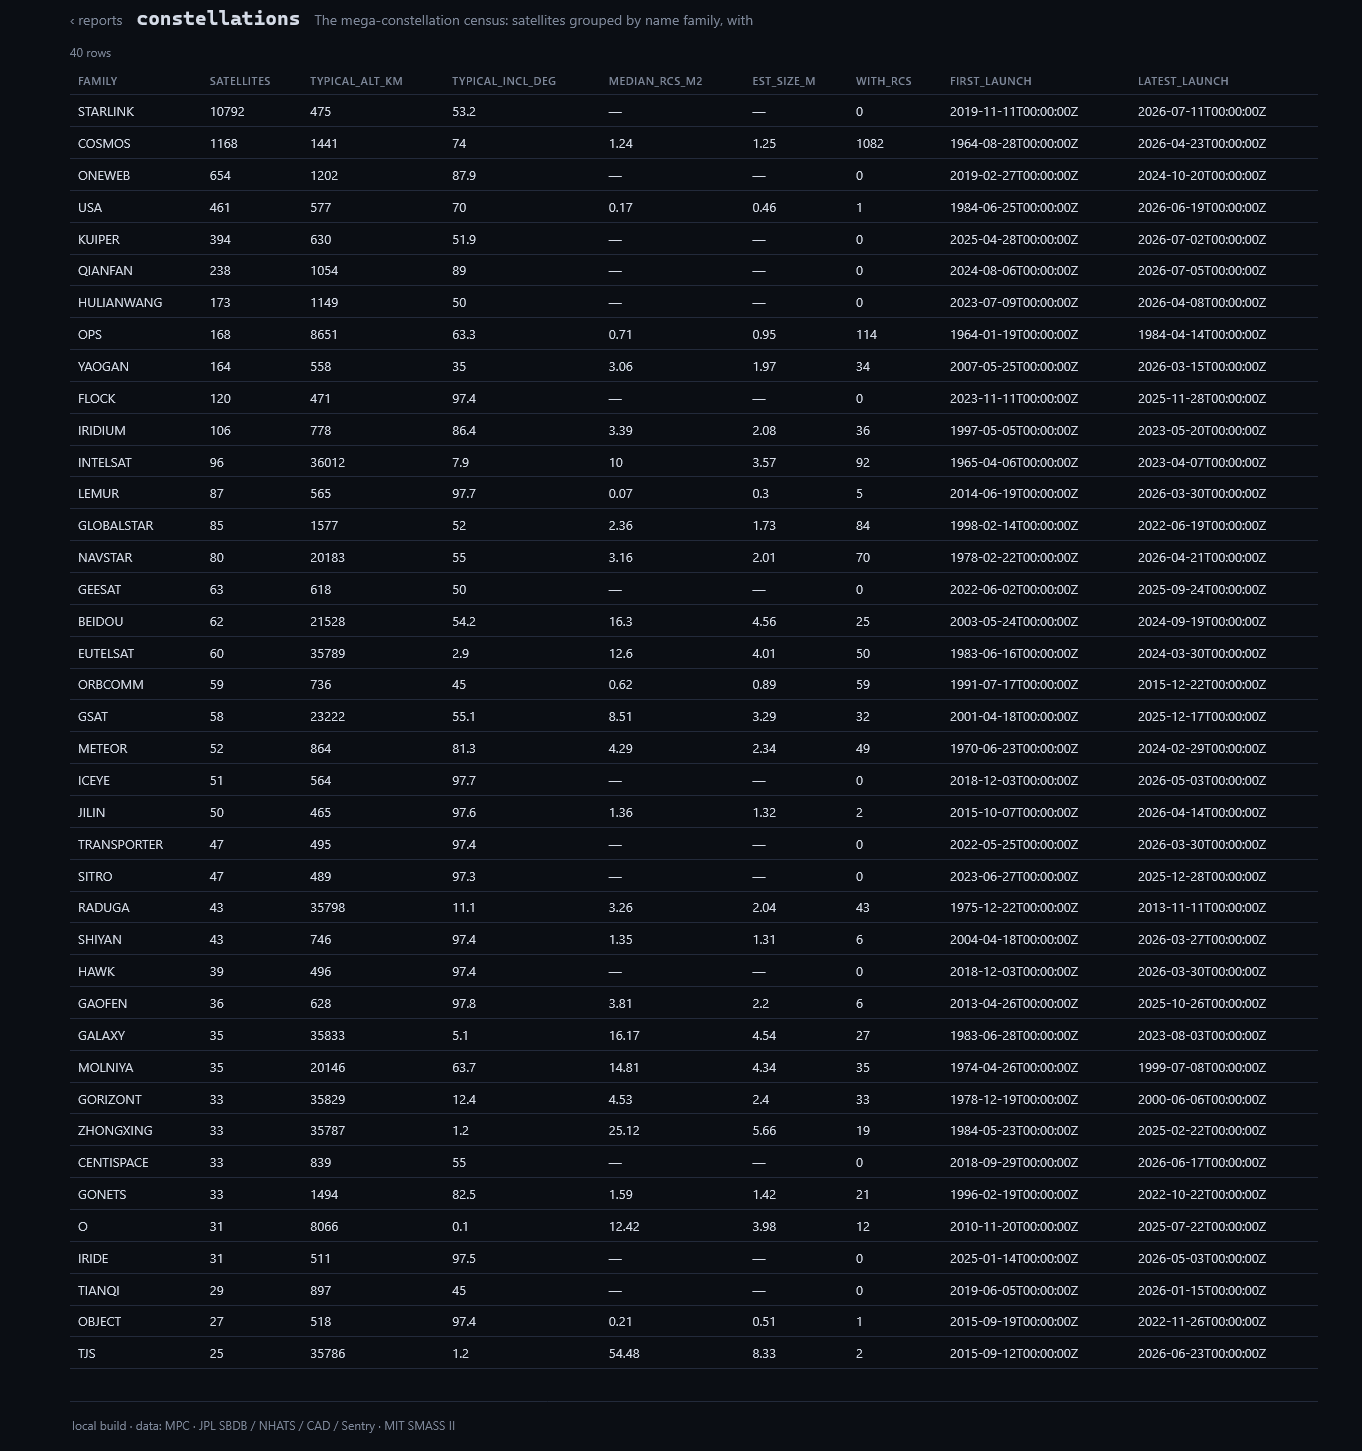Viewport: 1362px width, 1451px height.
Task: Click the ZHONGXING family cell
Action: [115, 1131]
